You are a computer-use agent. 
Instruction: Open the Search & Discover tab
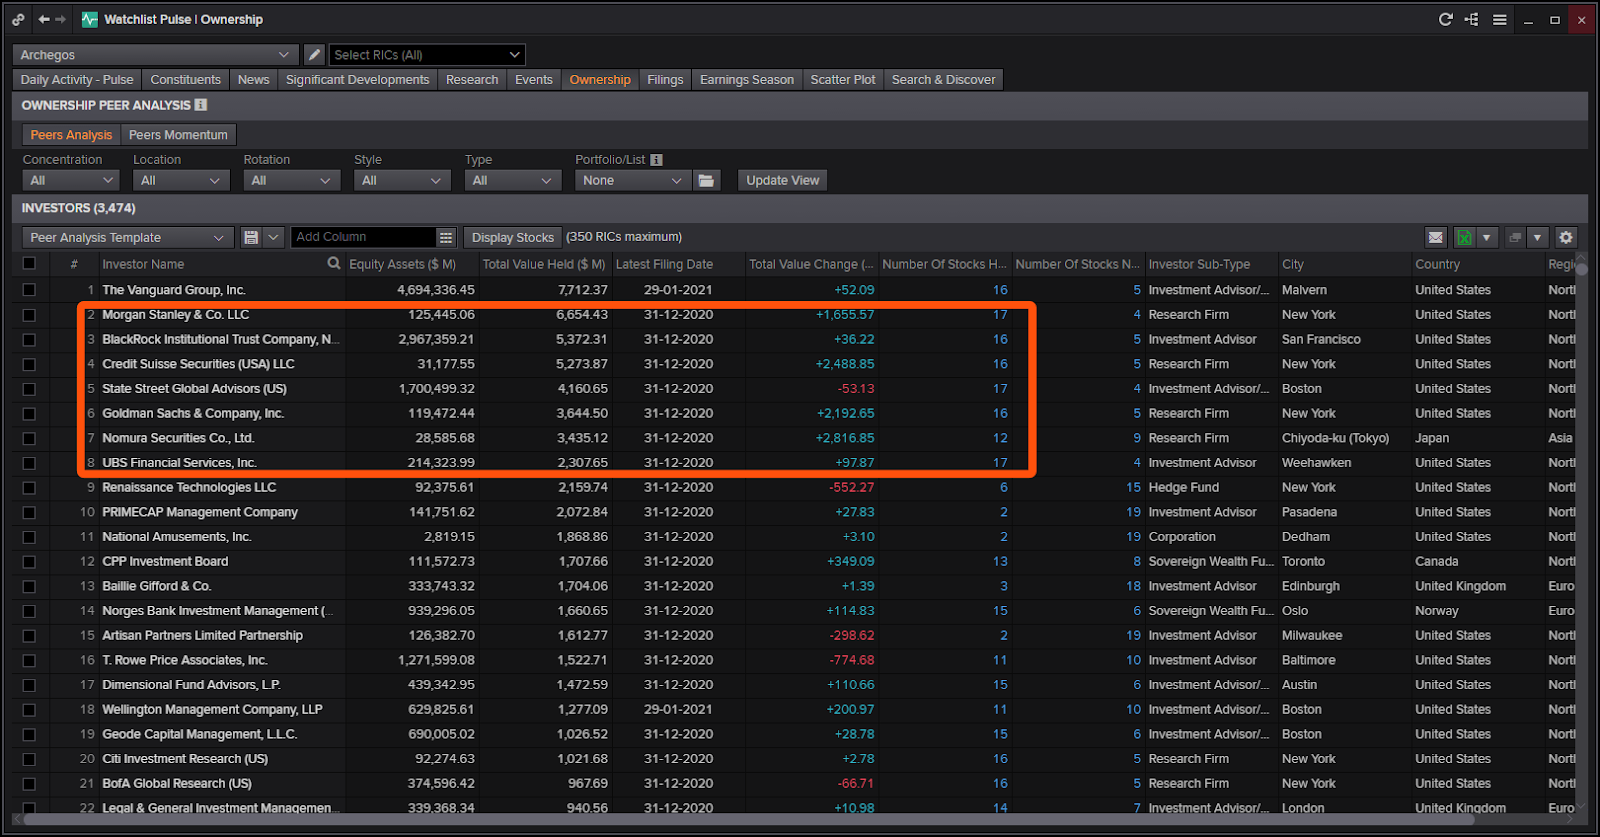coord(943,80)
